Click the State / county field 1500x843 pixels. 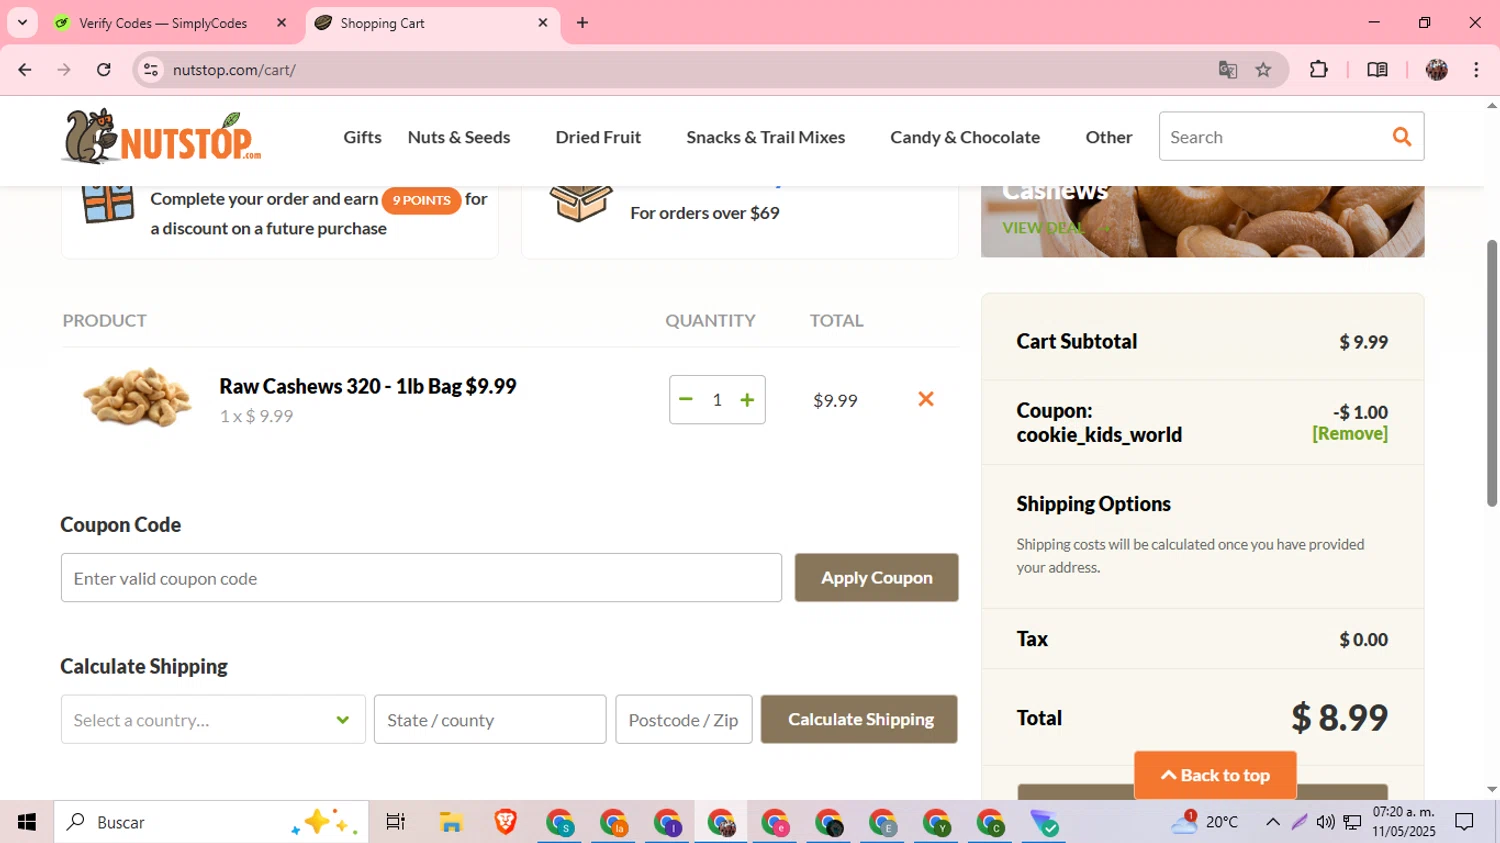[x=490, y=720]
